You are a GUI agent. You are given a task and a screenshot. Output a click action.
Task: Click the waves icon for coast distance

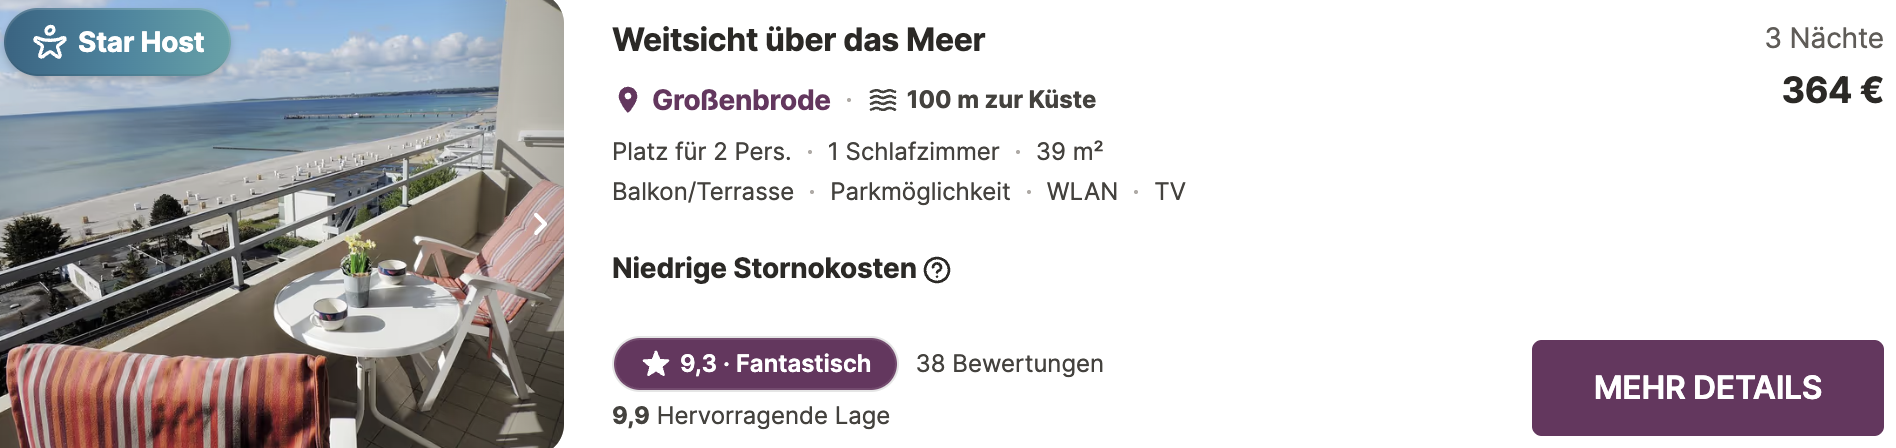pyautogui.click(x=883, y=100)
